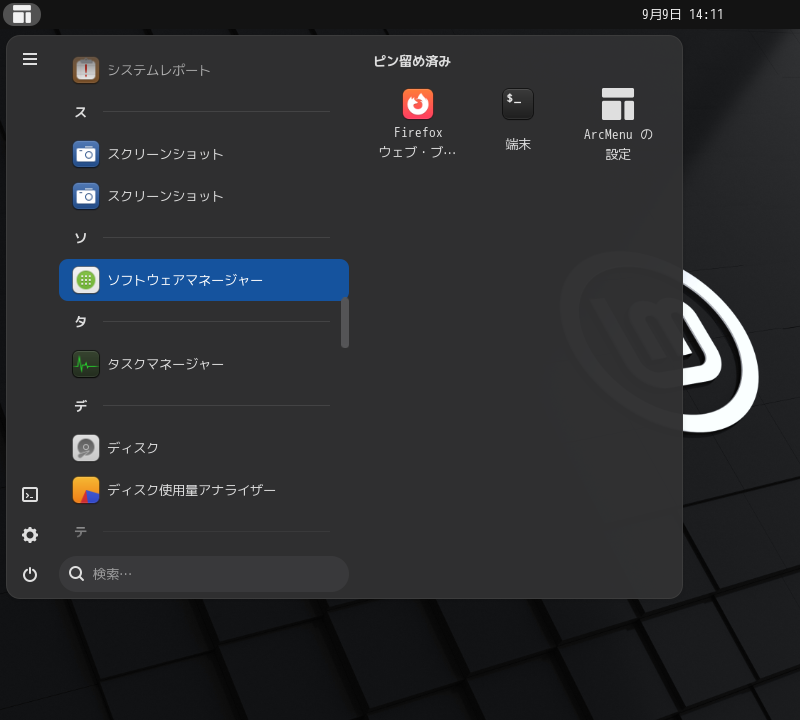Open the hamburger menu in the sidebar

[x=30, y=59]
